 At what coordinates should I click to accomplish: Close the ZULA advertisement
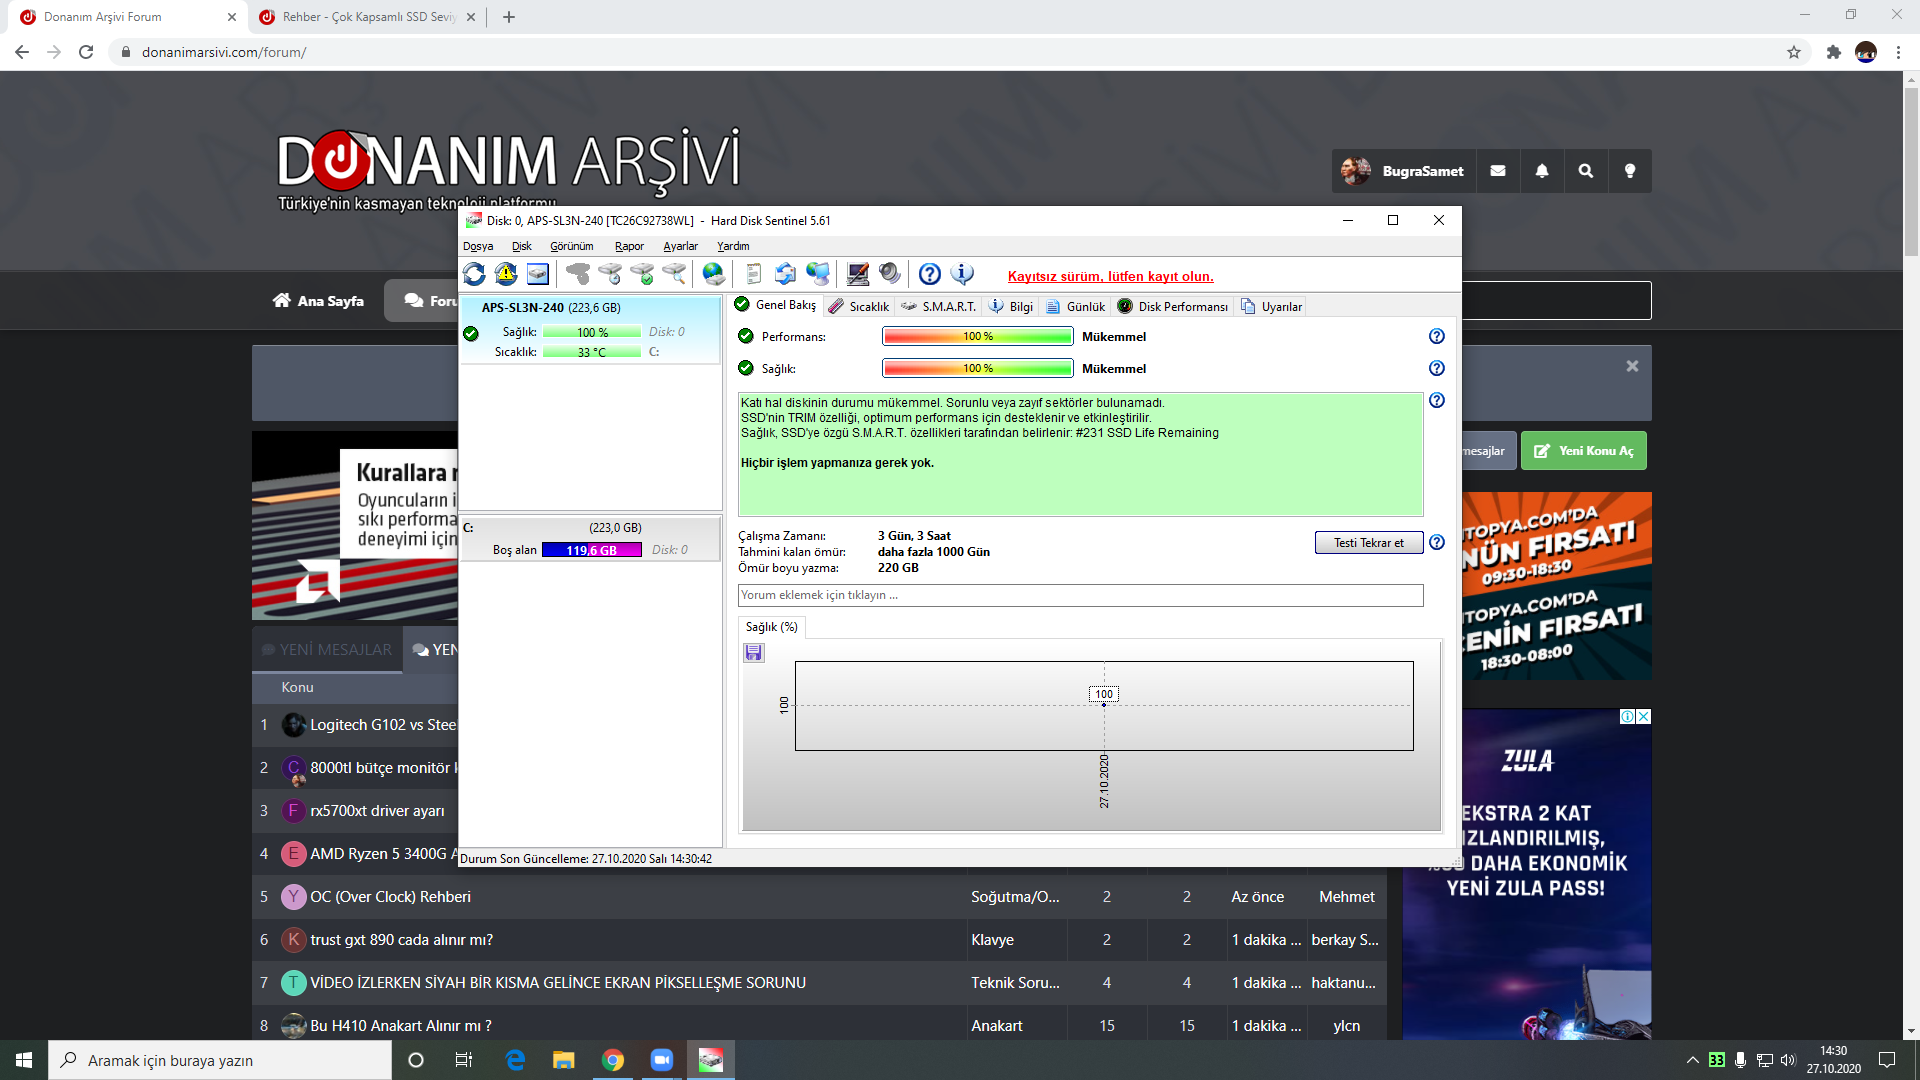[1643, 717]
